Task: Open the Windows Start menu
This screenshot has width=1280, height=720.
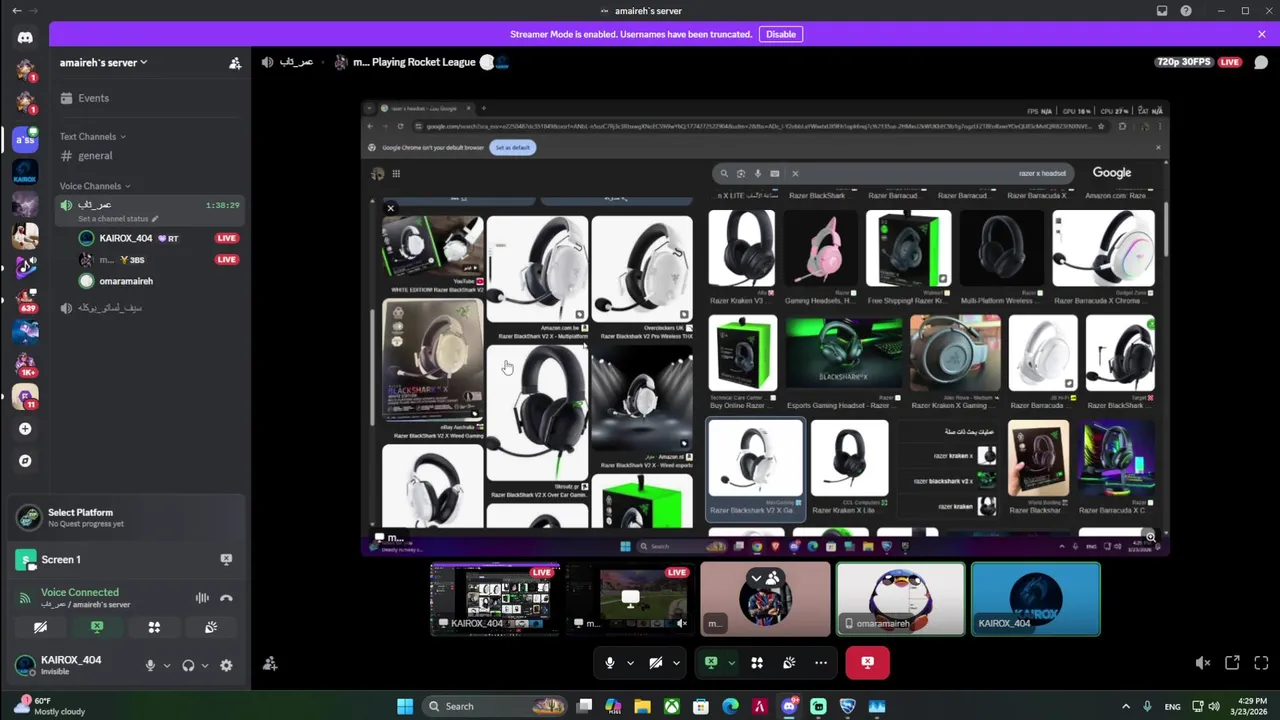Action: pos(405,706)
